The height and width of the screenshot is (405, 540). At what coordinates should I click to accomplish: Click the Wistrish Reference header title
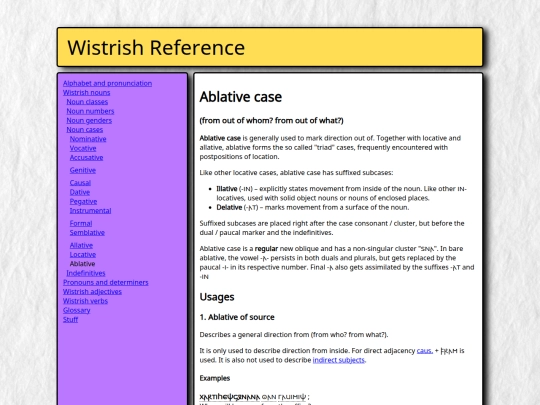[x=156, y=48]
